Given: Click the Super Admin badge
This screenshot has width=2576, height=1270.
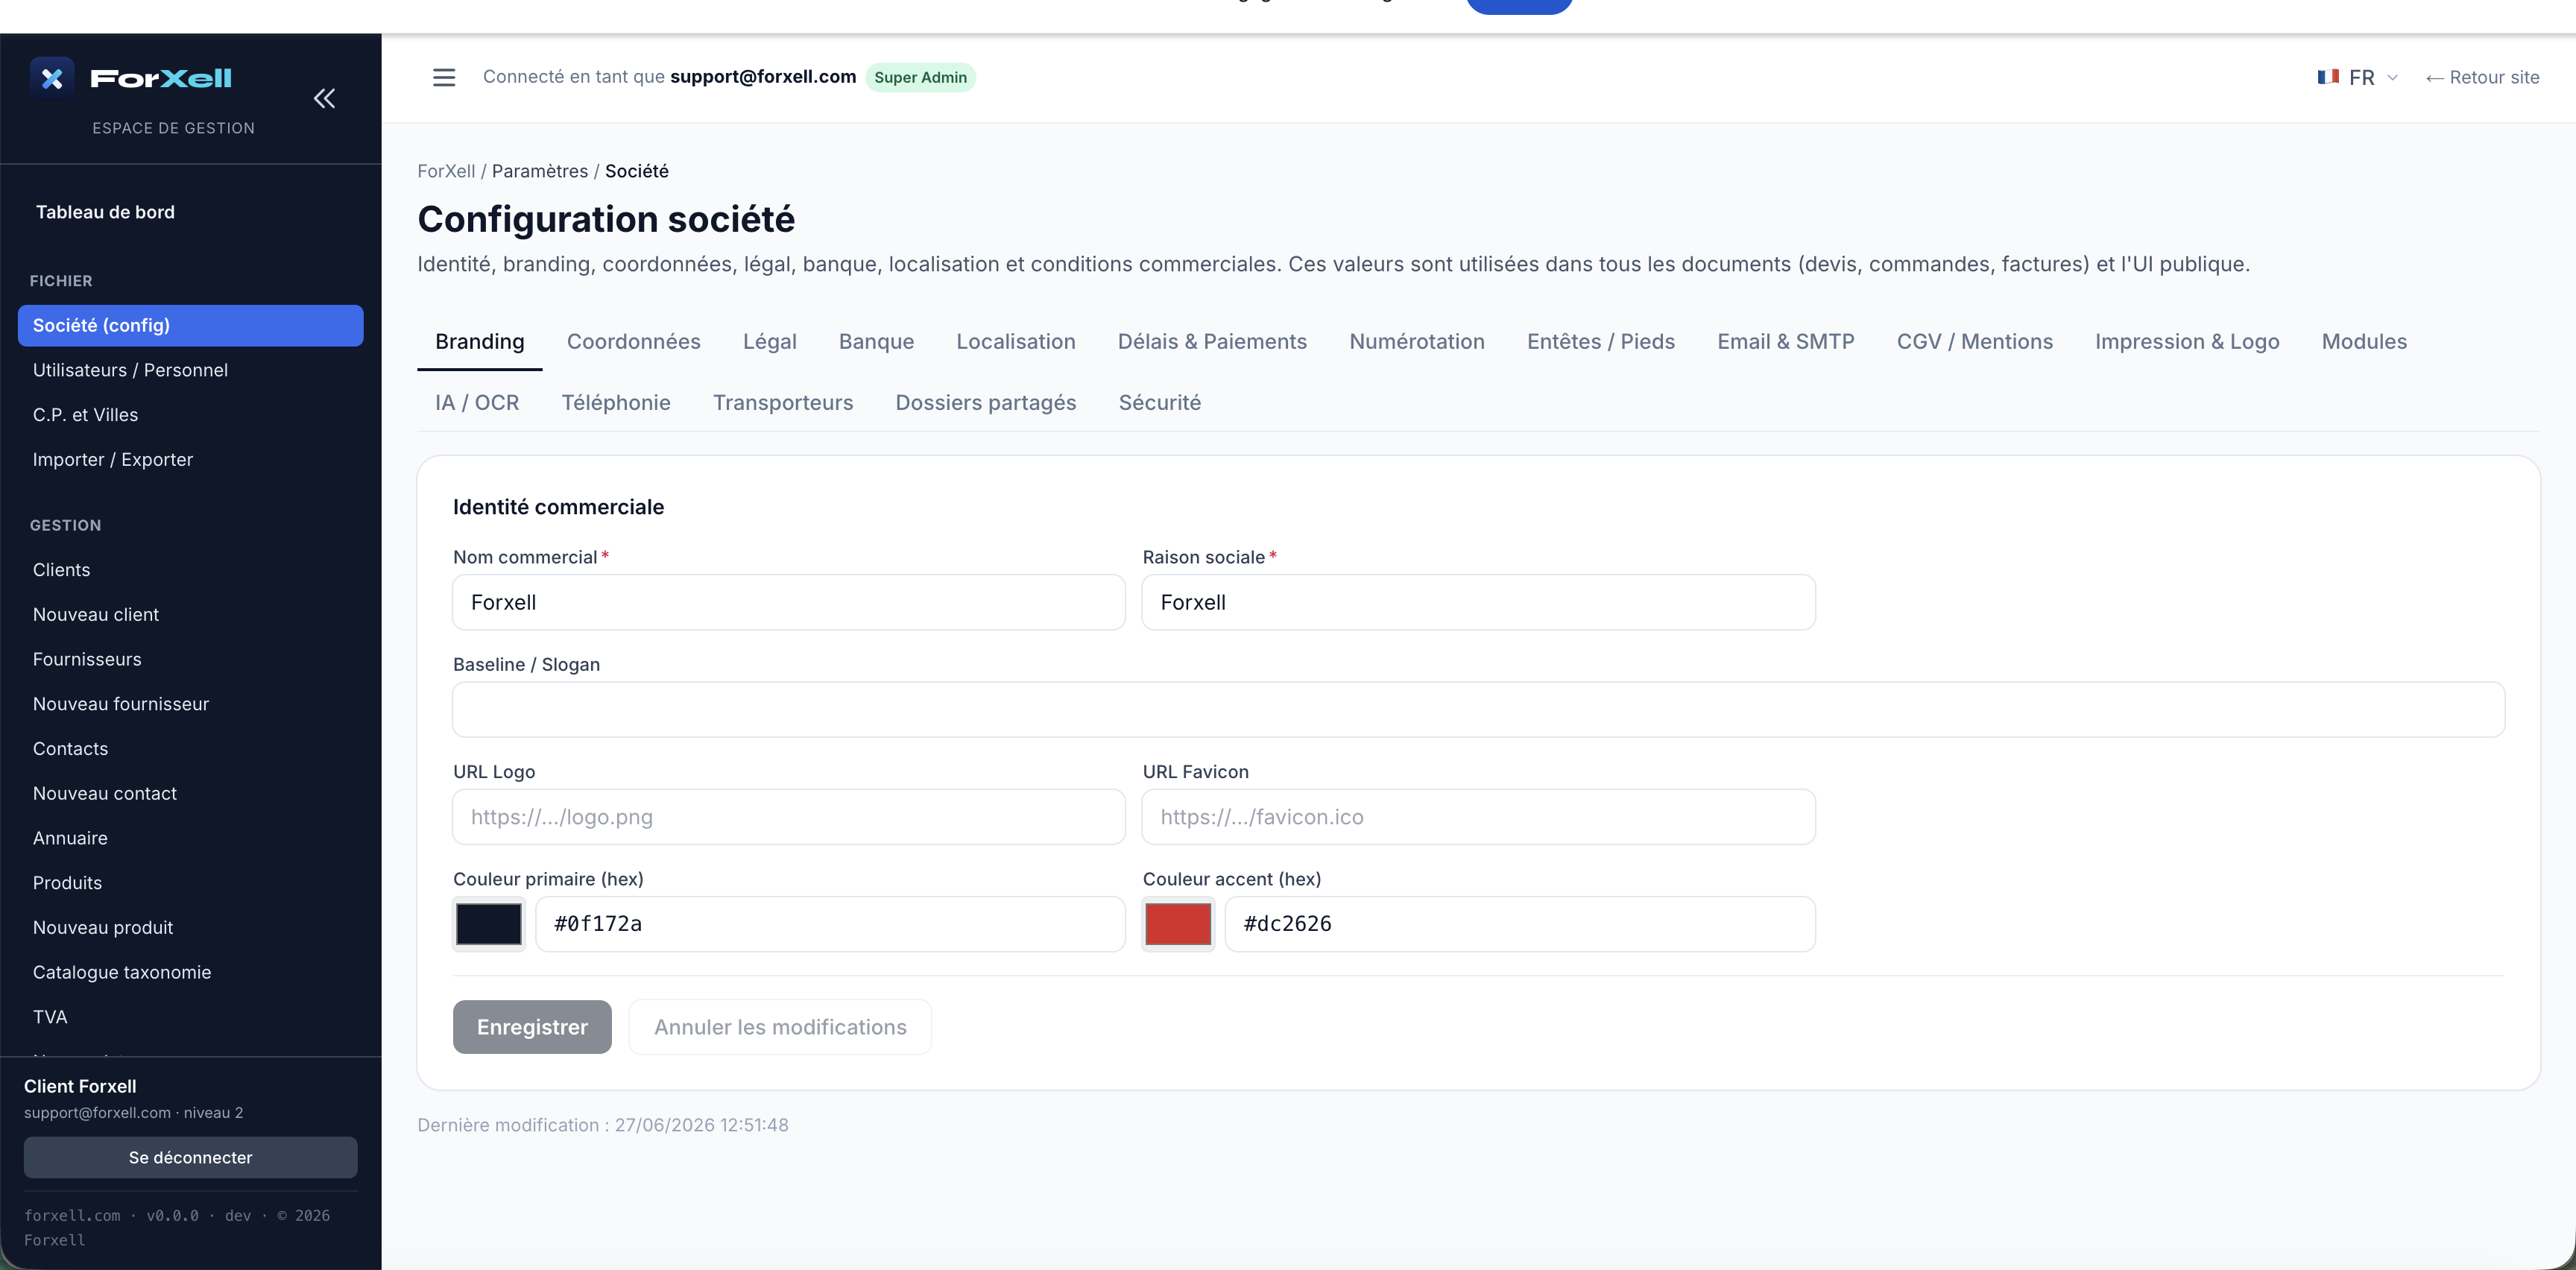Looking at the screenshot, I should 920,77.
